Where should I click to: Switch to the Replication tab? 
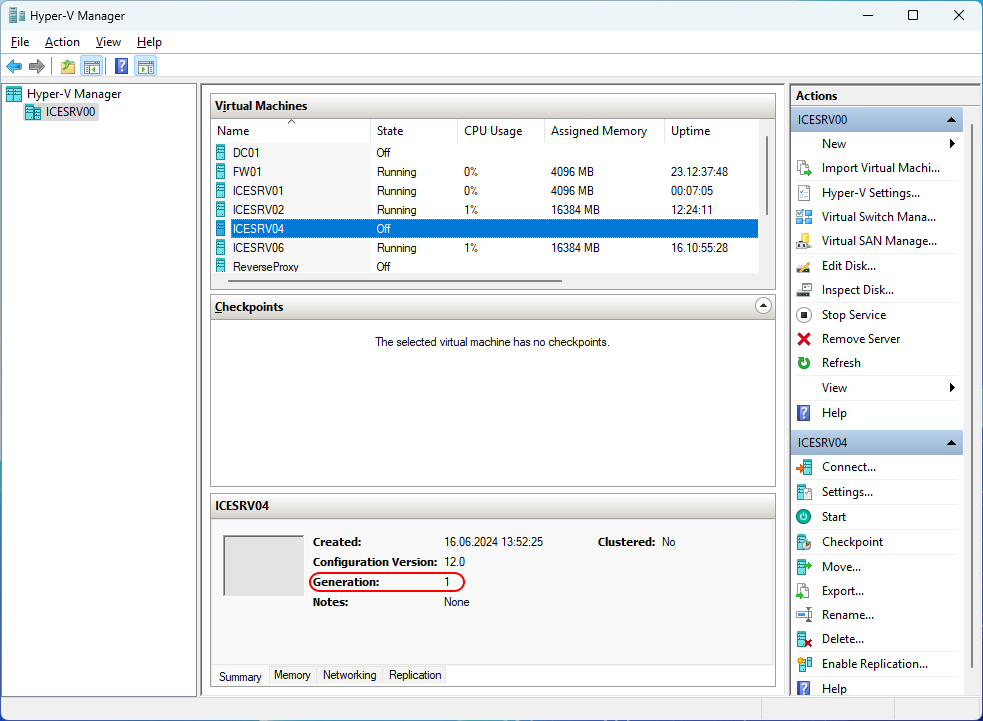[x=415, y=675]
